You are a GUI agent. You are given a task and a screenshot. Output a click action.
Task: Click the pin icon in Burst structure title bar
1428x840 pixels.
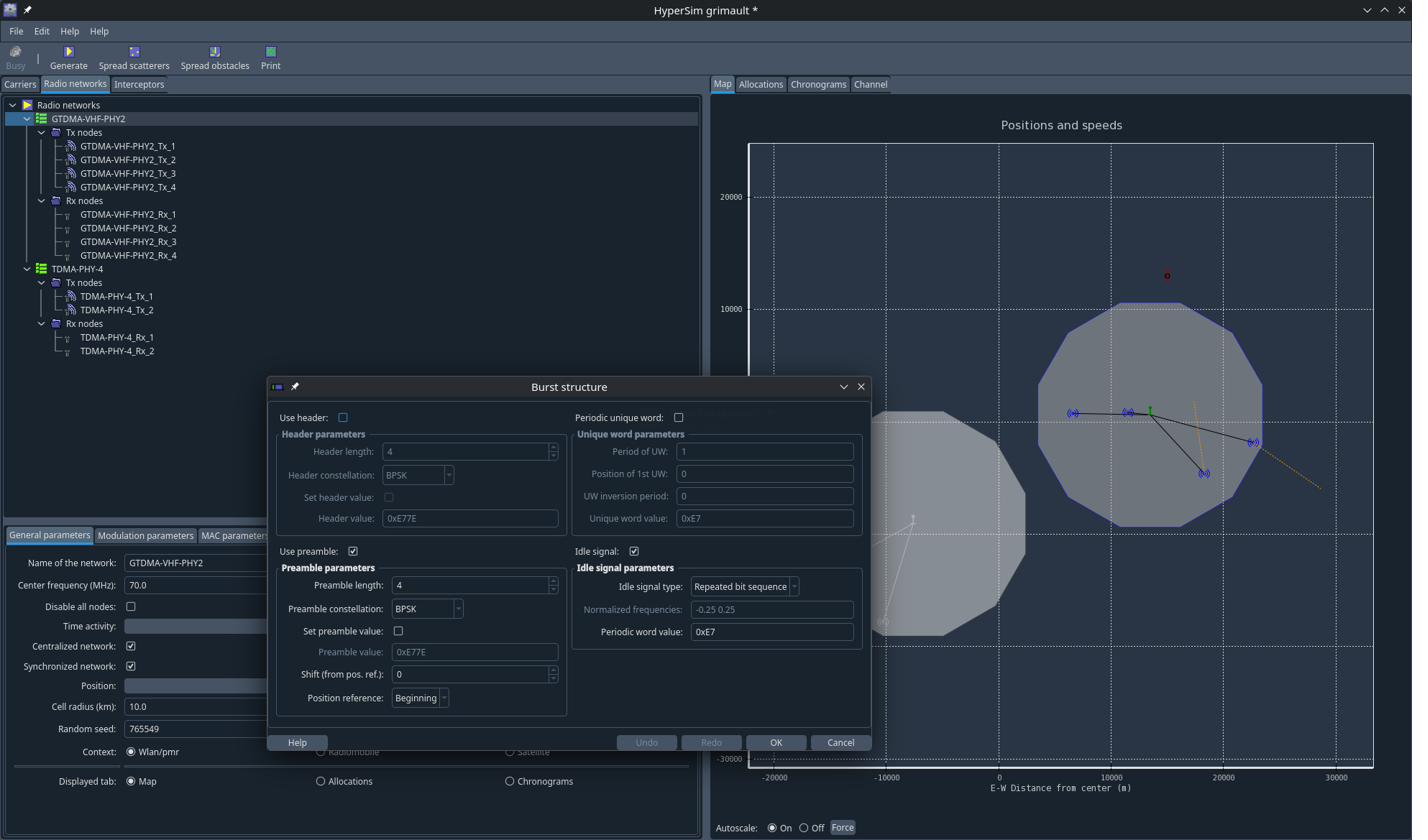pos(295,387)
